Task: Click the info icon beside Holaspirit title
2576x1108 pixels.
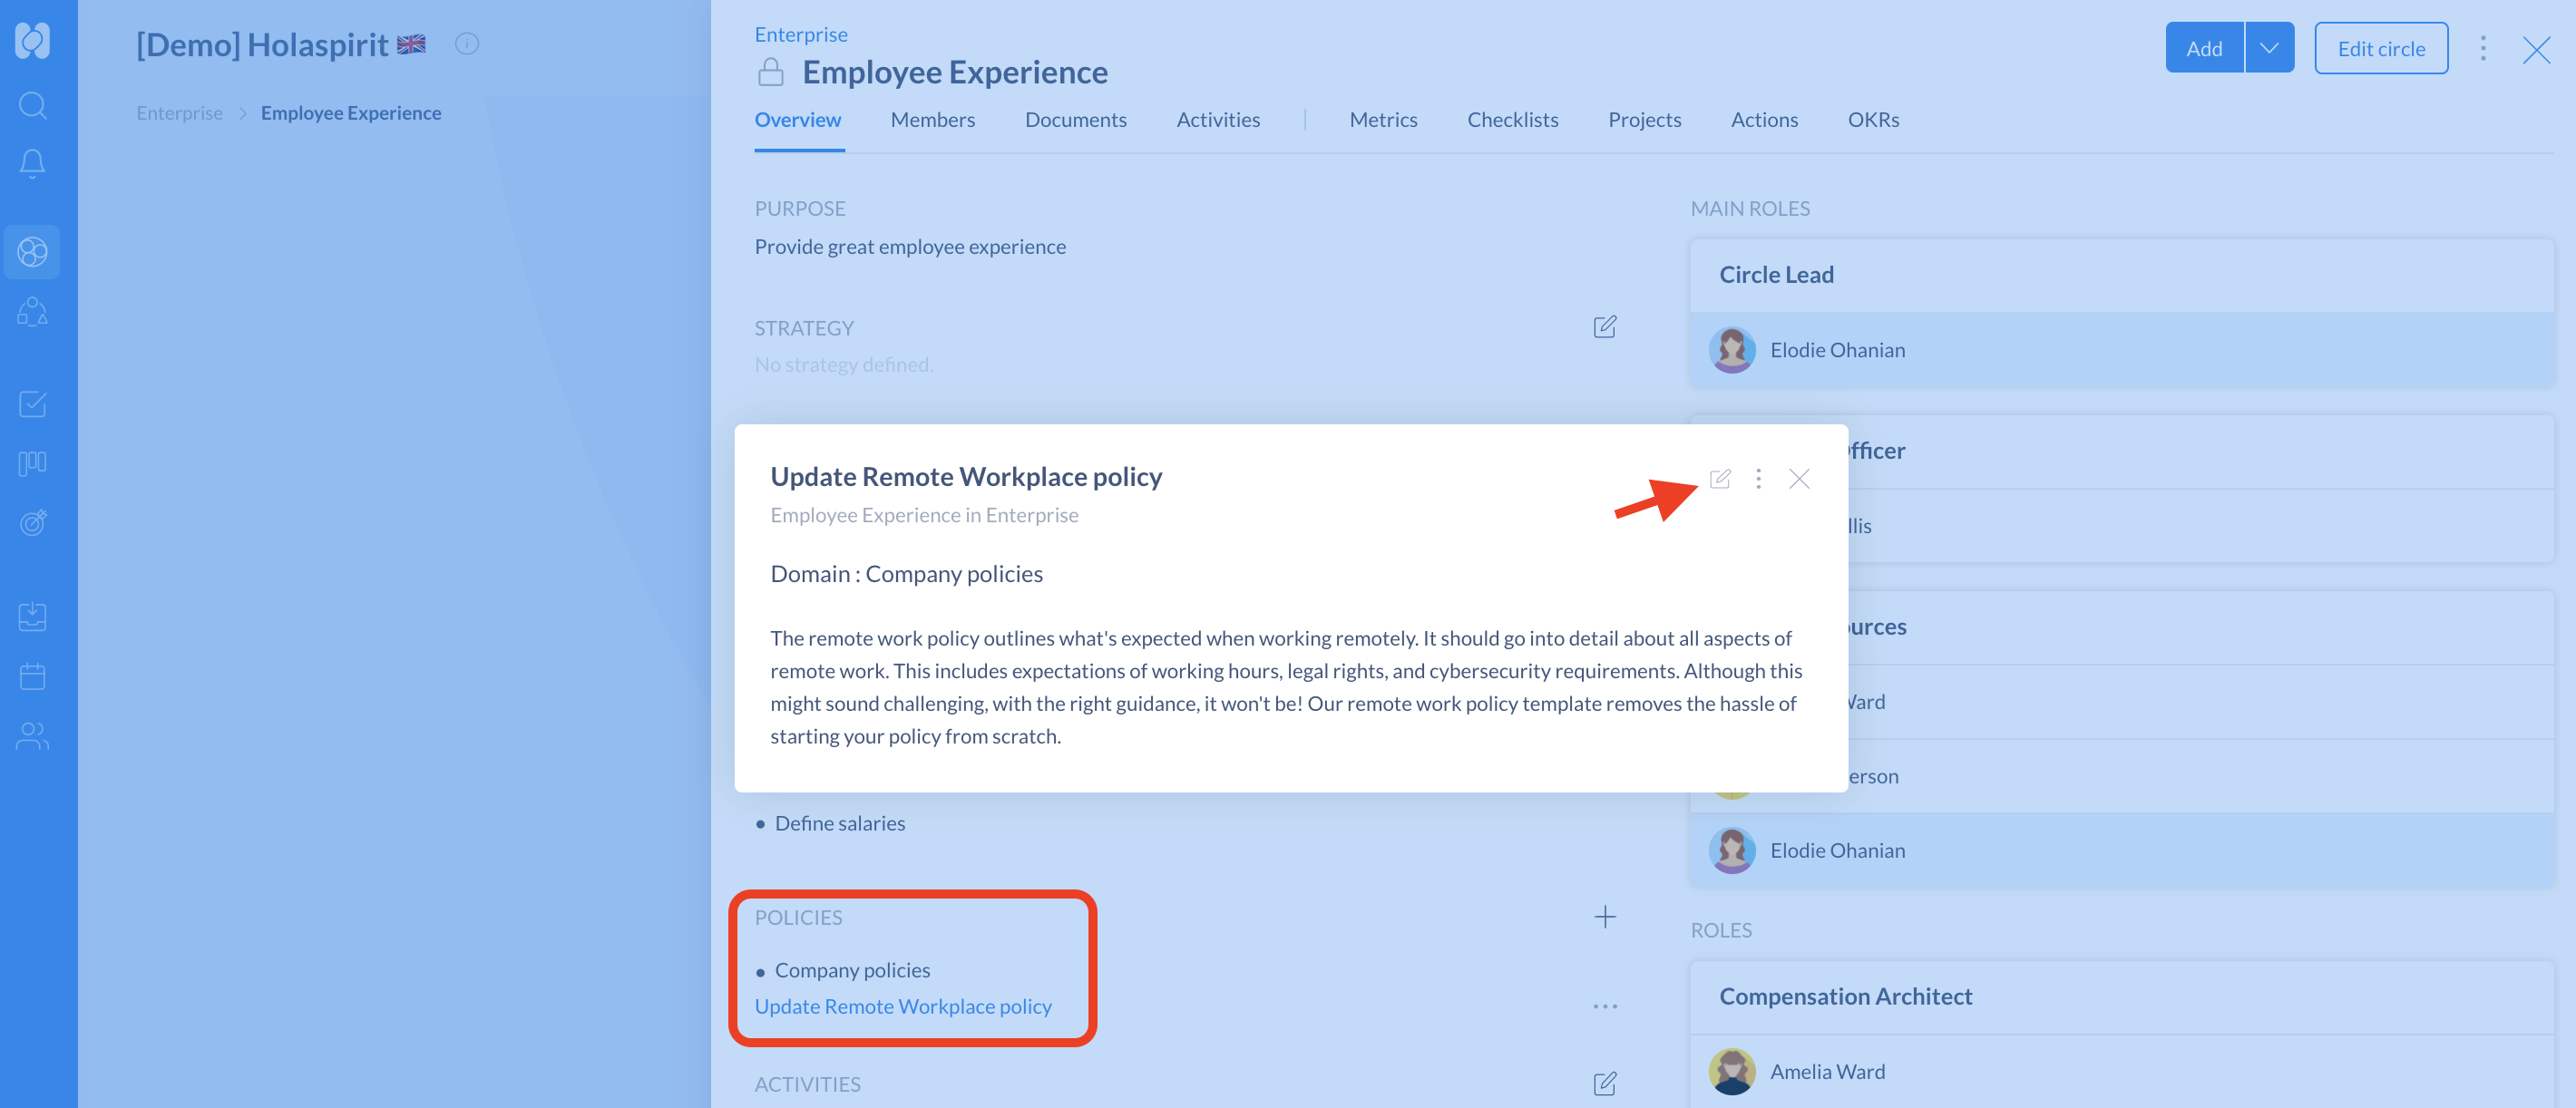Action: pyautogui.click(x=467, y=44)
